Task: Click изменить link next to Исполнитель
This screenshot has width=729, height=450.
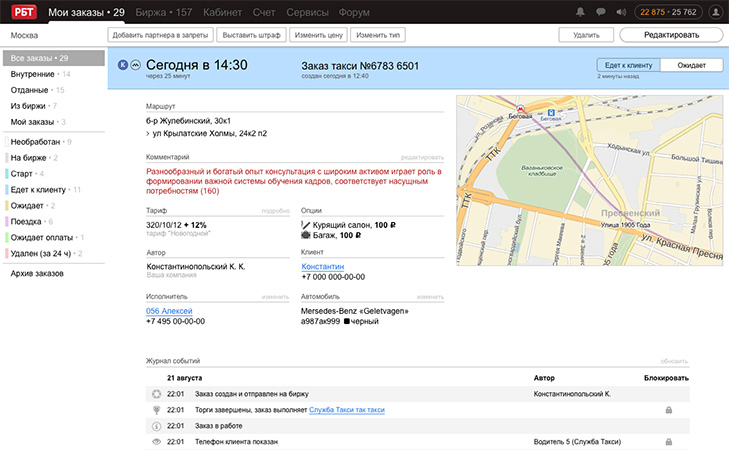Action: pyautogui.click(x=275, y=297)
